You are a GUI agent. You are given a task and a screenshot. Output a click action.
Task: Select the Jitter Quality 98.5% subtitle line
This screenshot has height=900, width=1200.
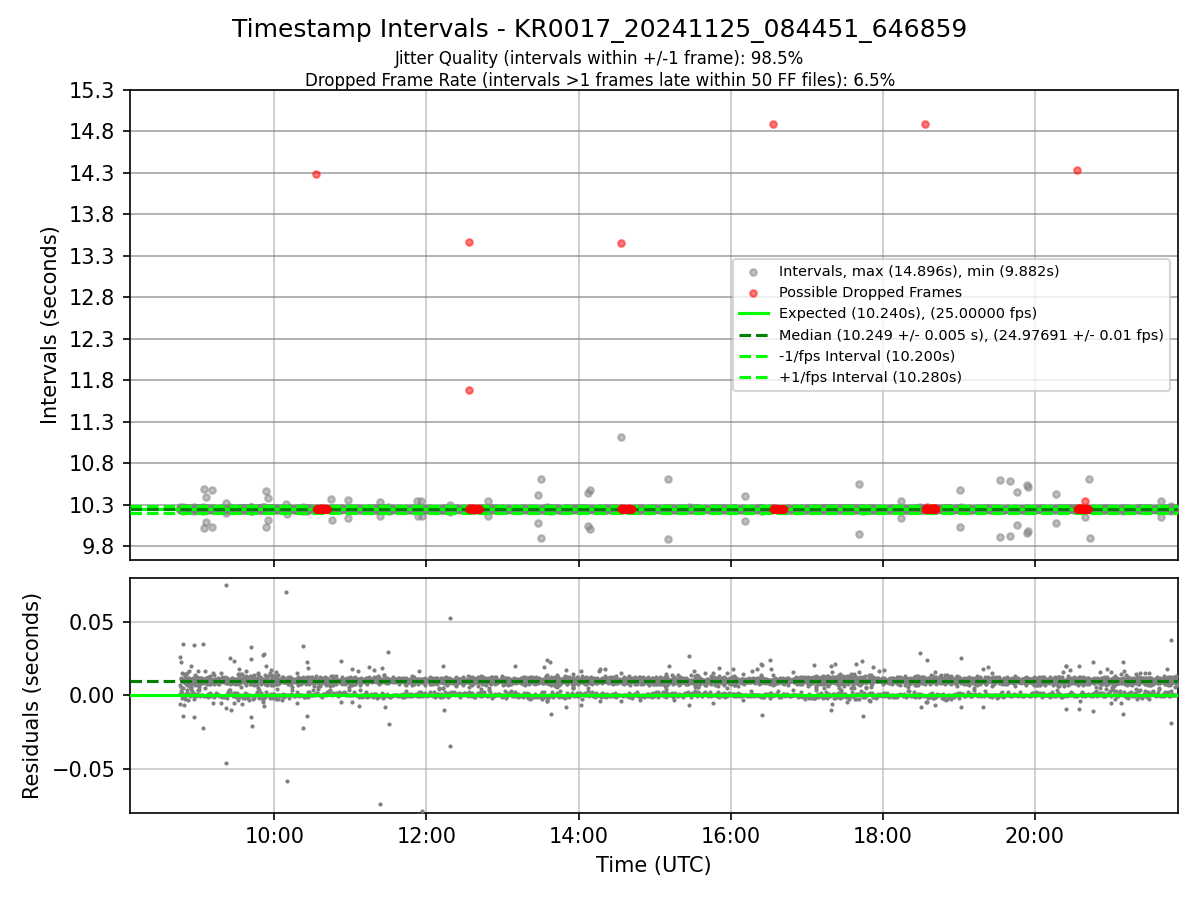click(599, 58)
